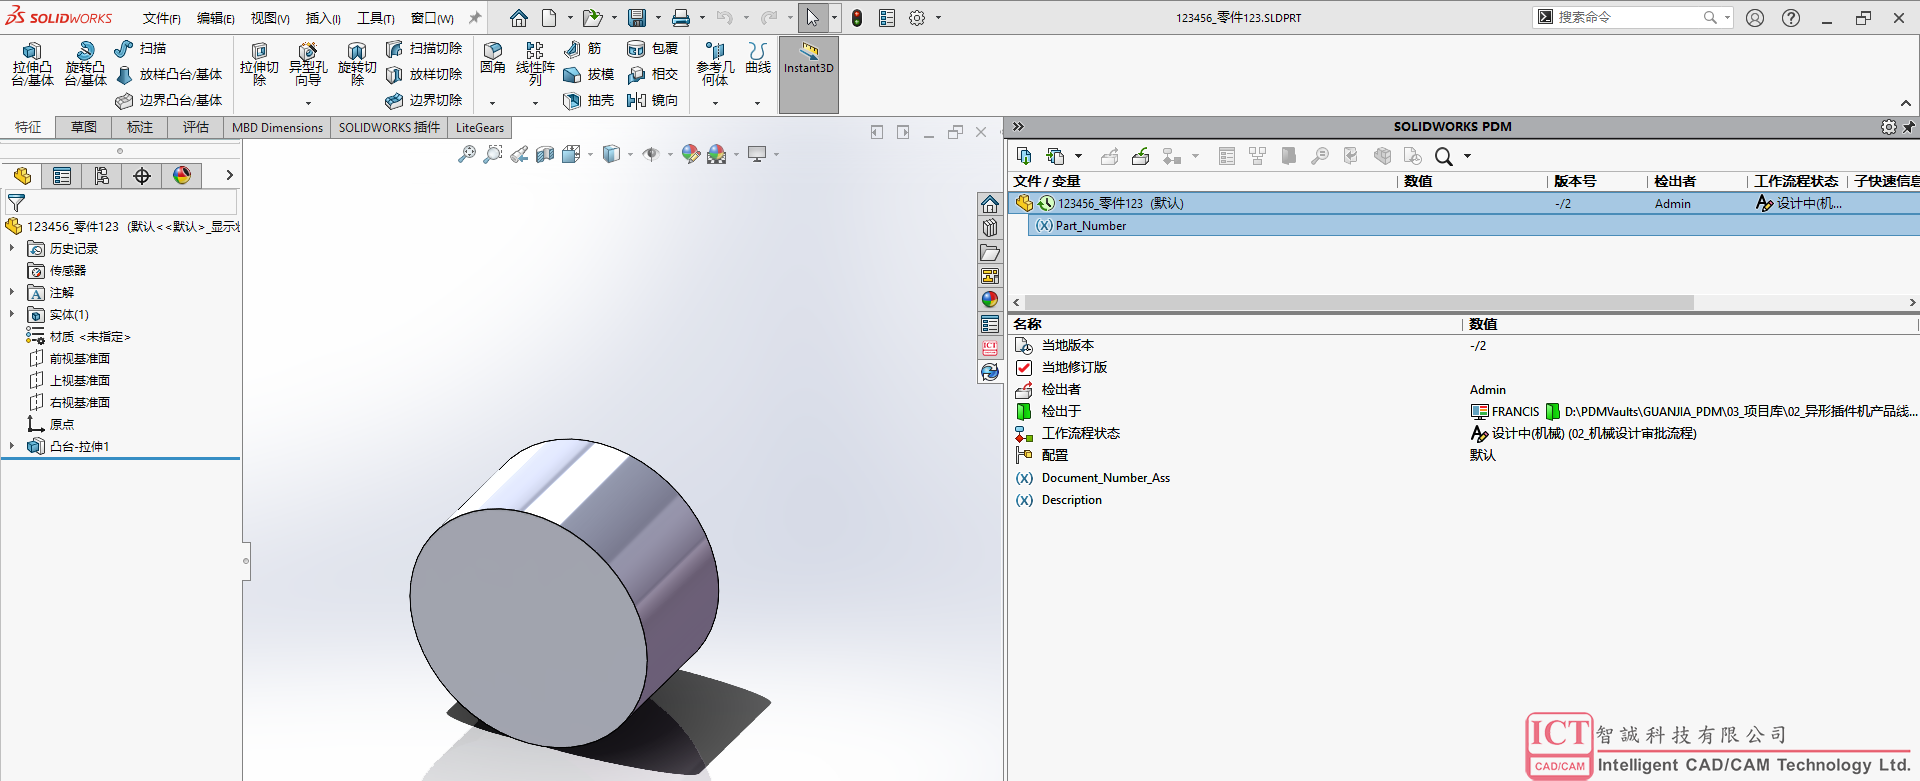Click the 工作流程状态 column header
Screen dimensions: 1920x781
1796,181
